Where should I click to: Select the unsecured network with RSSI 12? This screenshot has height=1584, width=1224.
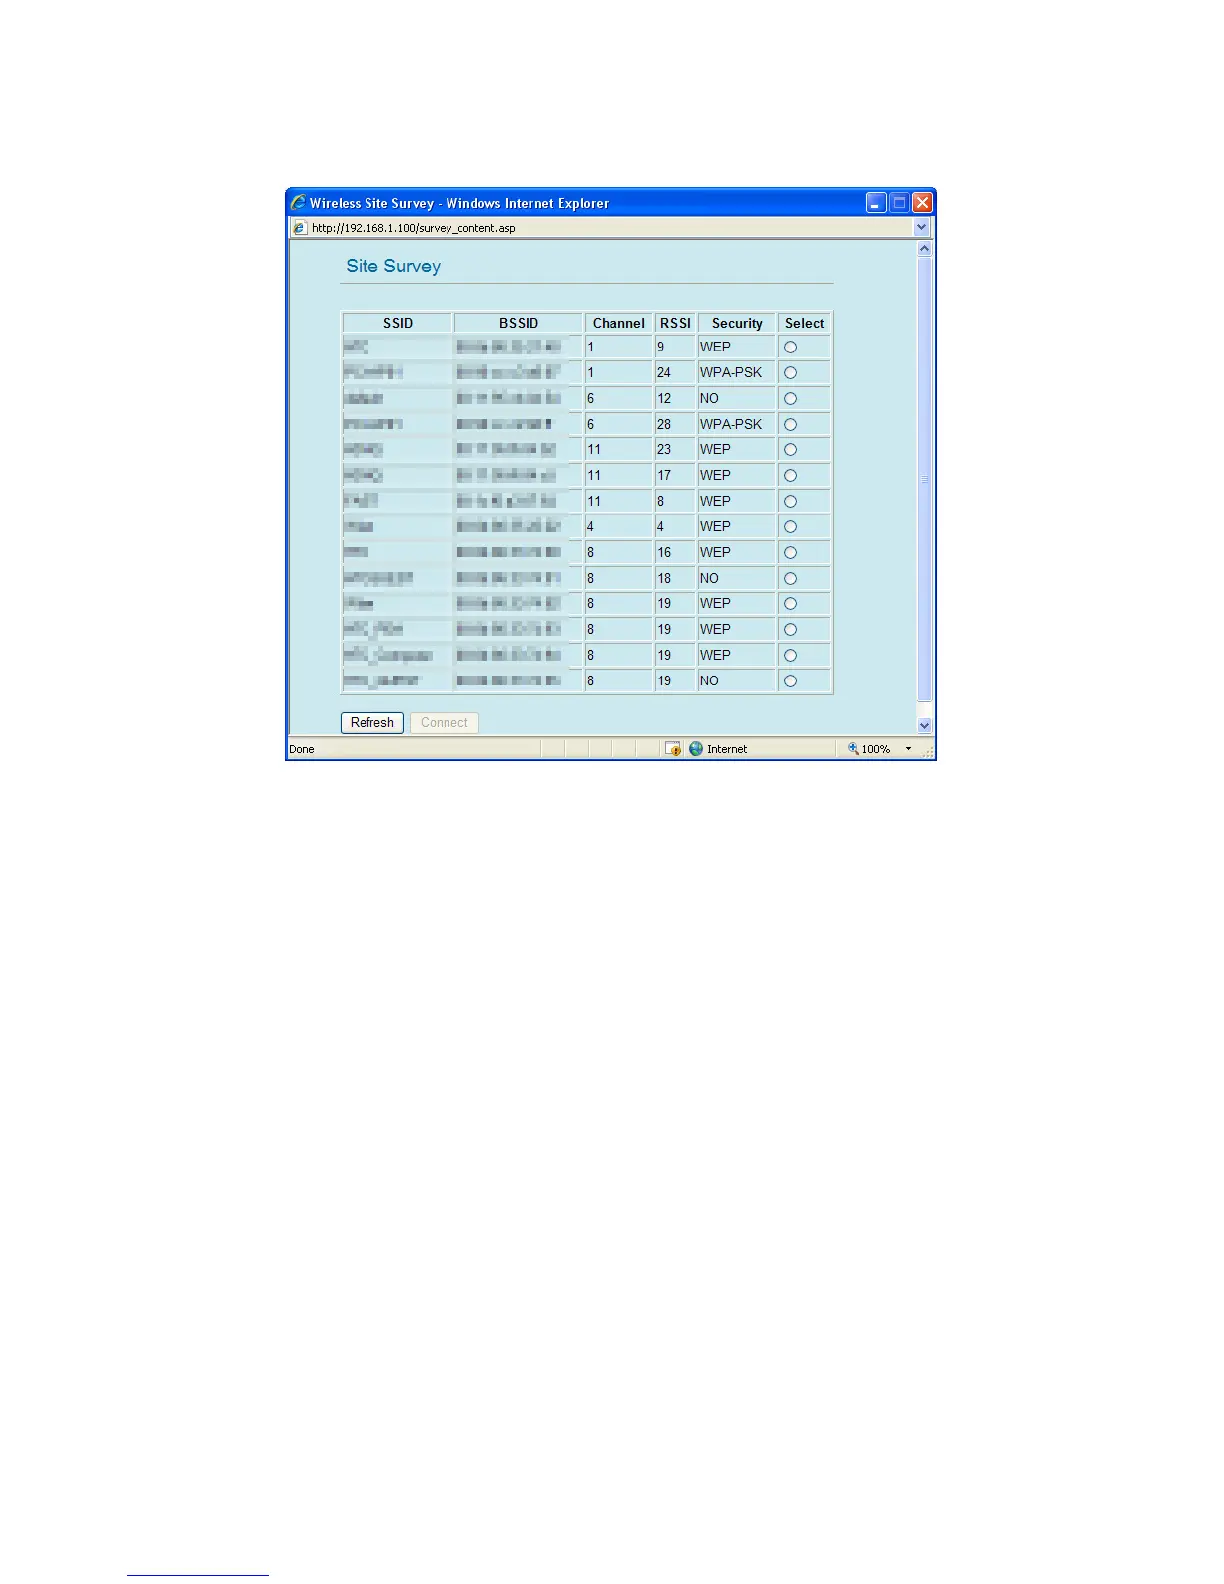790,399
